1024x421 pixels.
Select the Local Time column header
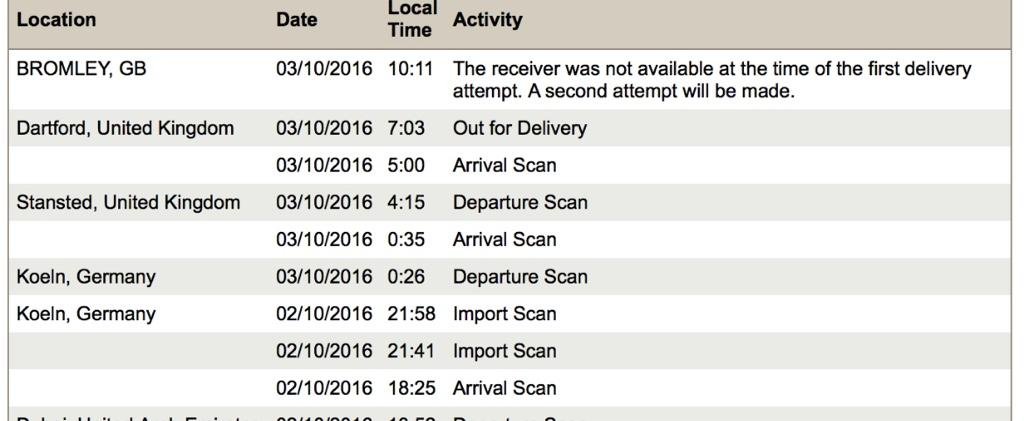pos(412,19)
